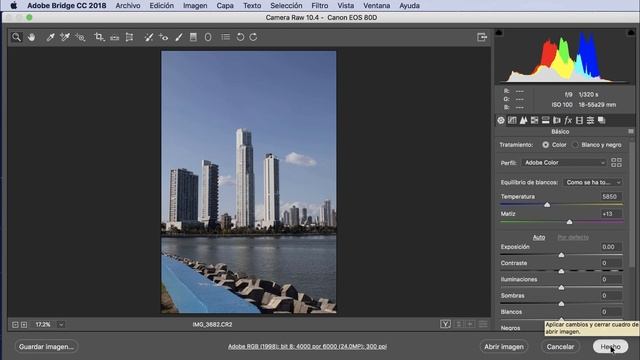640x360 pixels.
Task: Select the Zoom tool in toolbar
Action: click(16, 37)
